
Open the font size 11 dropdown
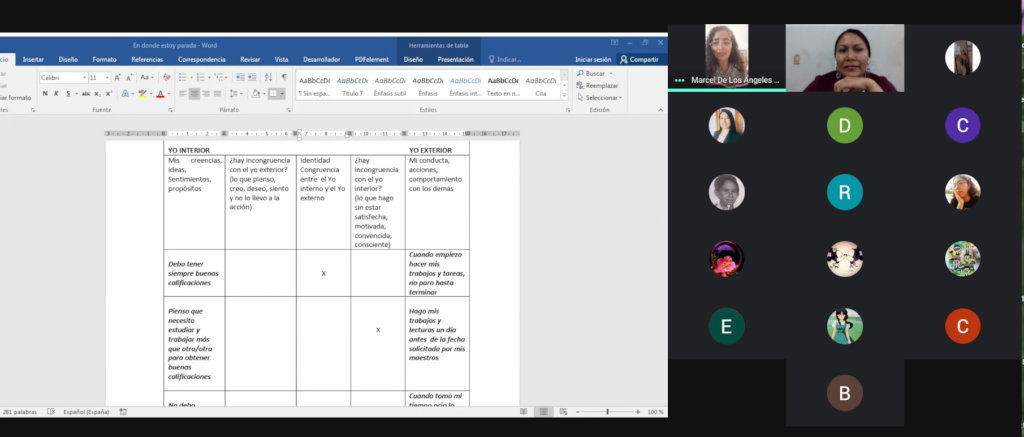108,77
